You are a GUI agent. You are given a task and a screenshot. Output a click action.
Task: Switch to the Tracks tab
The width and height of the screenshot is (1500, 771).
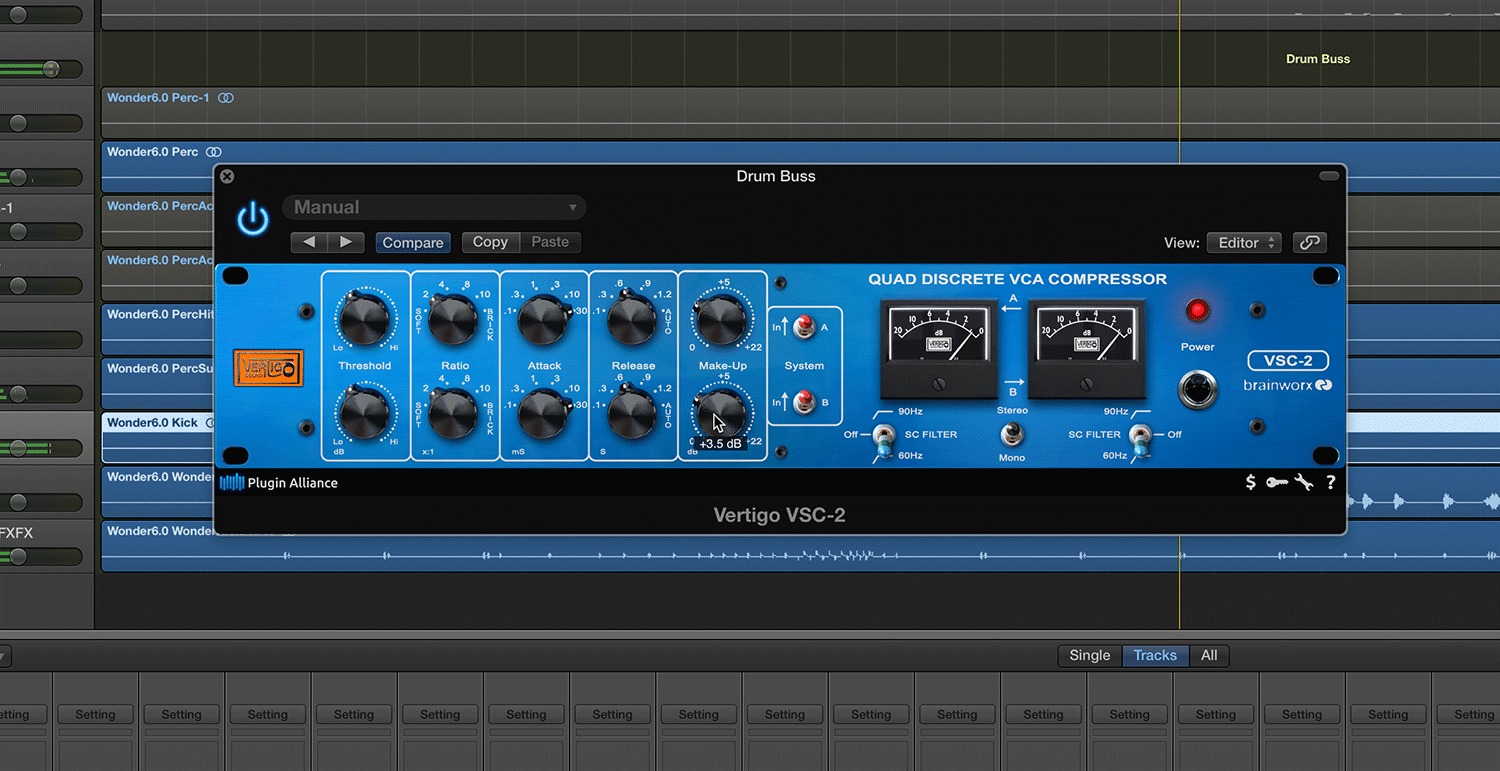1155,655
